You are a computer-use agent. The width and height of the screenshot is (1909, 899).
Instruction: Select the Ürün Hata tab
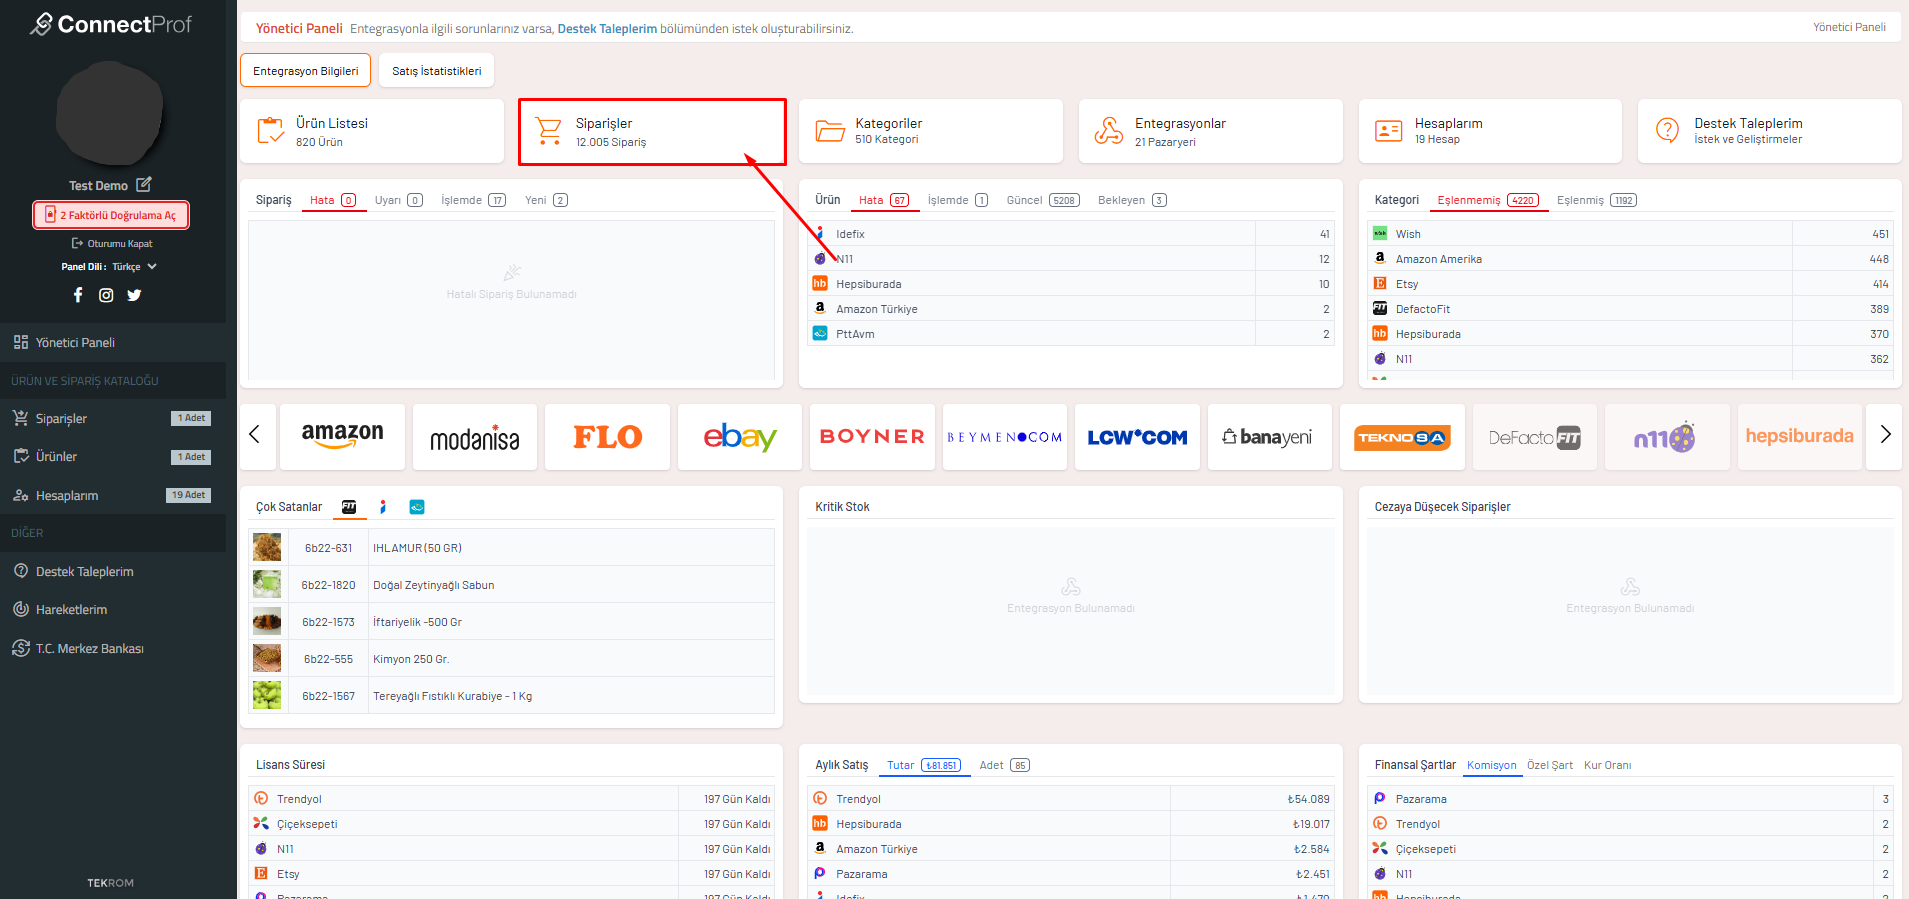click(x=884, y=200)
